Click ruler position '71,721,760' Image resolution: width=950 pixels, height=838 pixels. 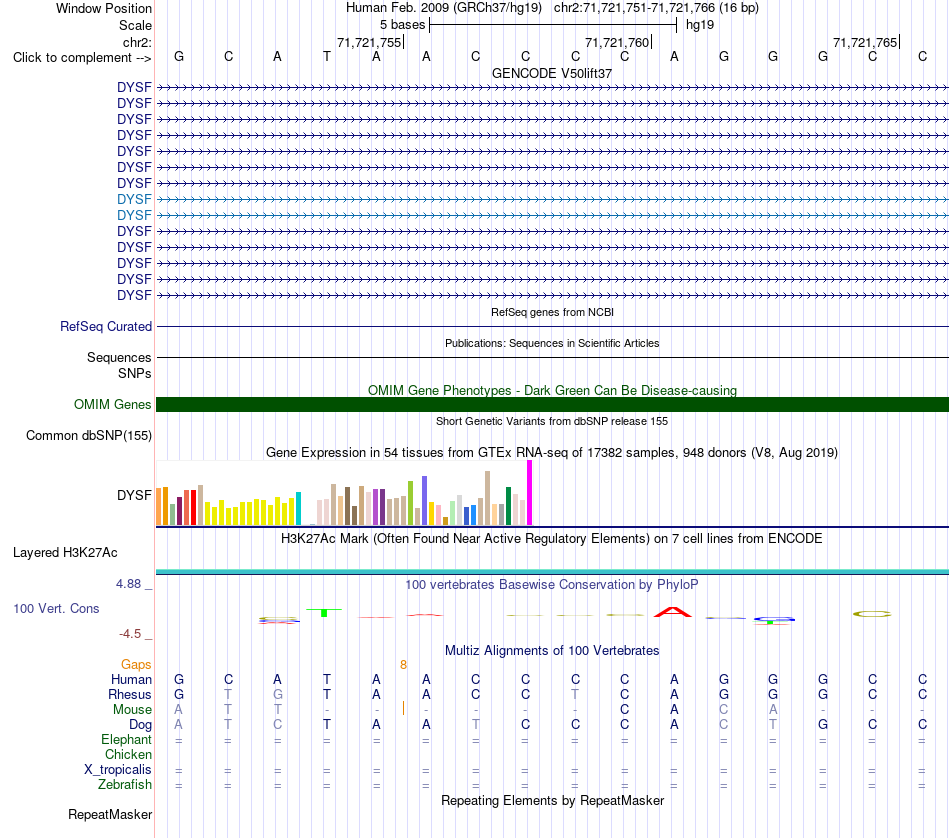[x=617, y=42]
